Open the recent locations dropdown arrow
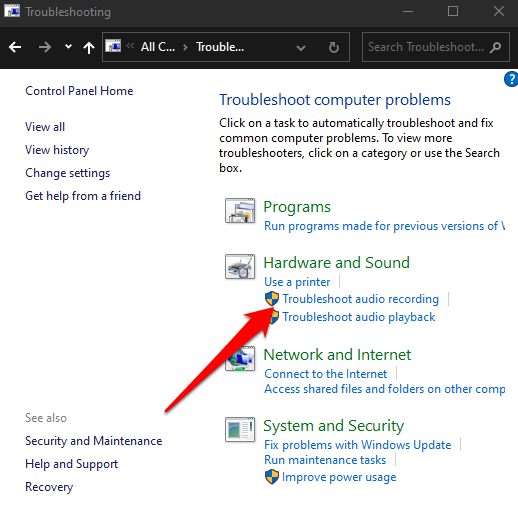The width and height of the screenshot is (518, 505). click(68, 47)
